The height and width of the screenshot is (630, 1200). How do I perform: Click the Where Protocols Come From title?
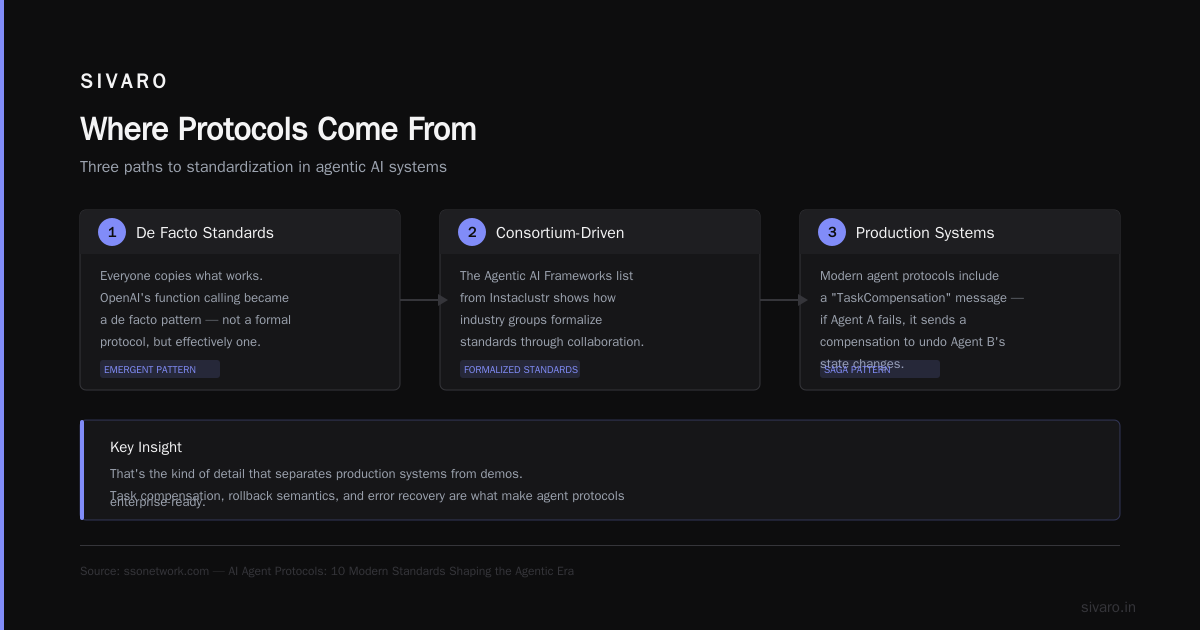(x=278, y=129)
